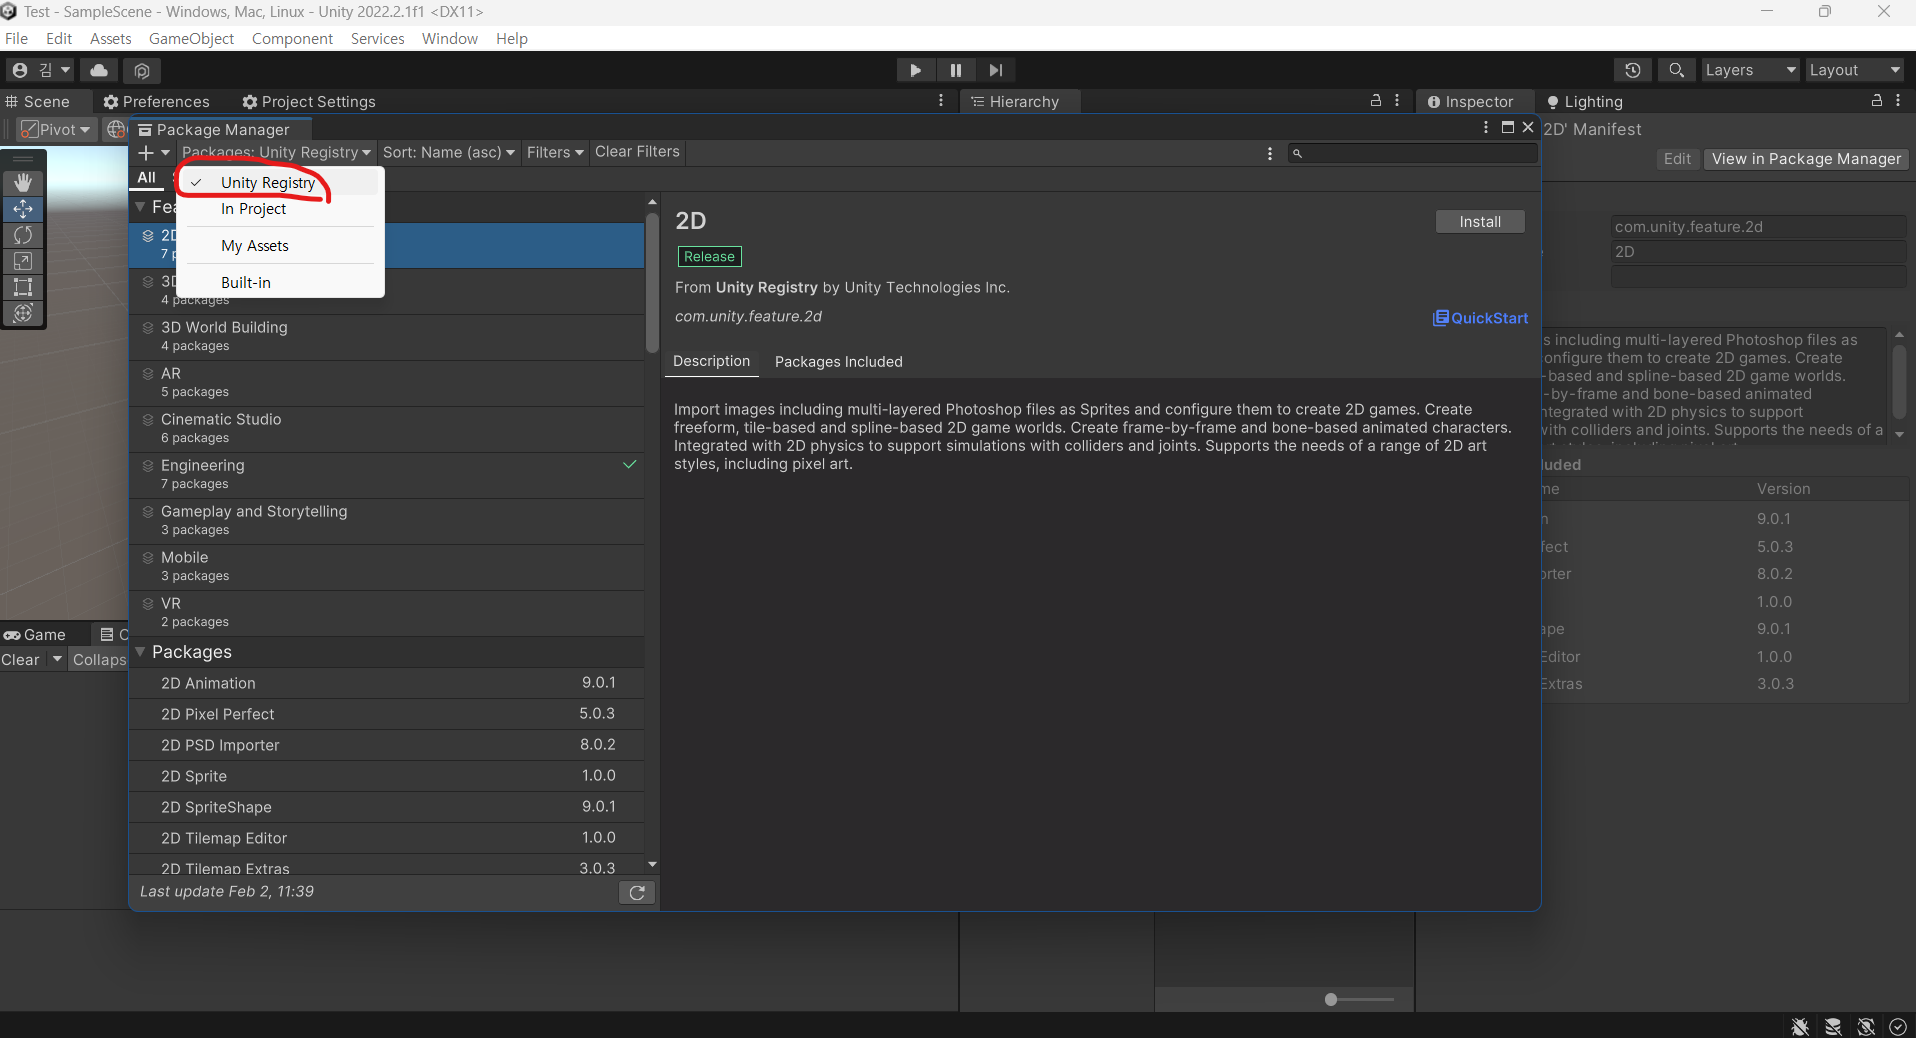Switch to the Description tab

click(711, 362)
